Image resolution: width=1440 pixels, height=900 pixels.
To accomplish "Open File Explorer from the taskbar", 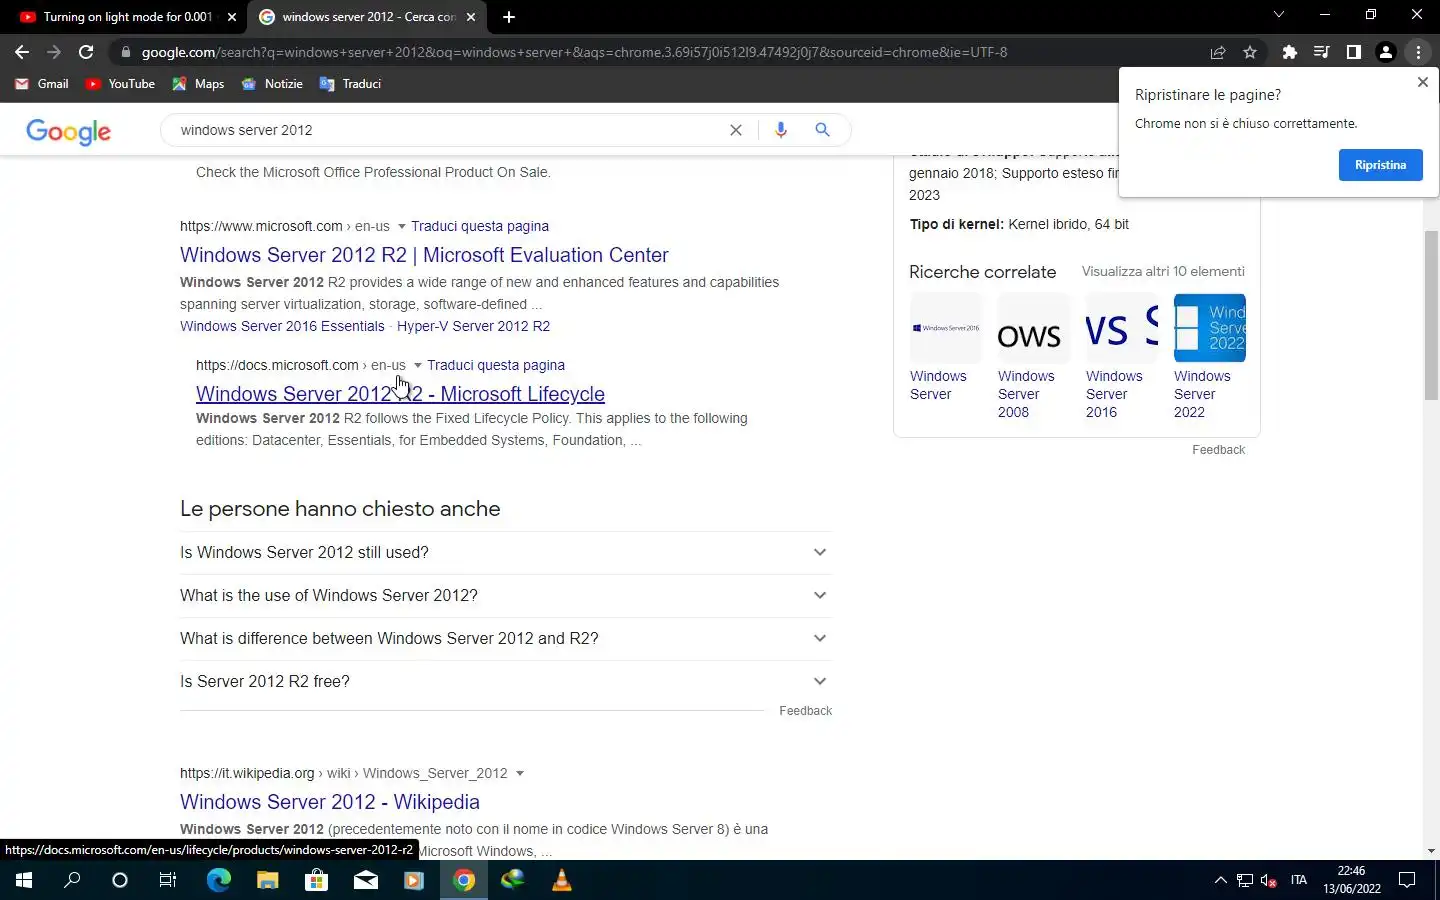I will (x=267, y=880).
